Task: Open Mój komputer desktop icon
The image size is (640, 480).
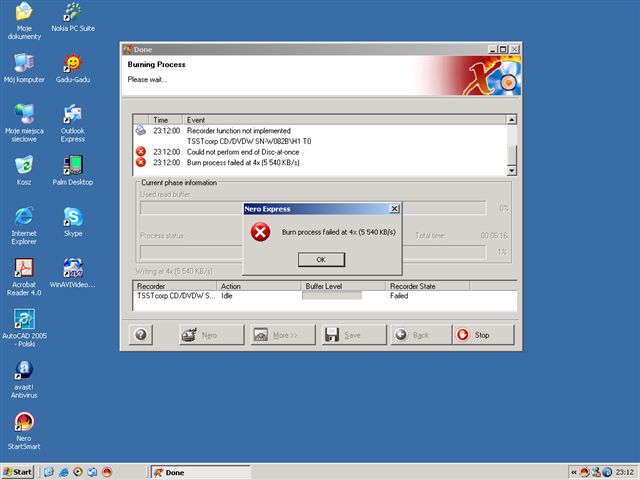Action: click(x=24, y=68)
